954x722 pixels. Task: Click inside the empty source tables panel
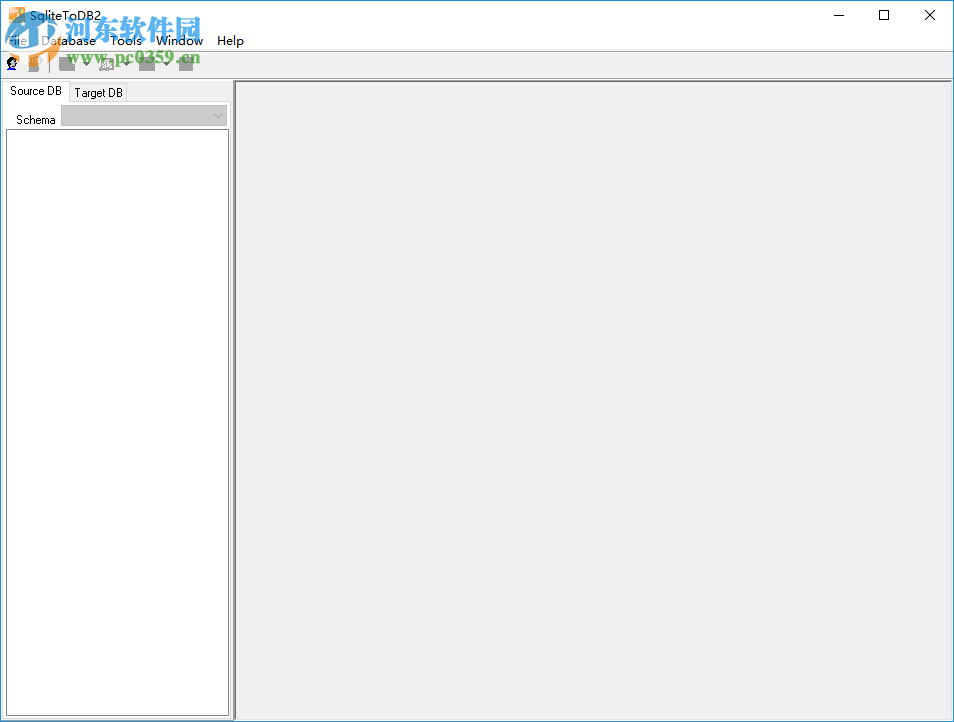click(117, 420)
